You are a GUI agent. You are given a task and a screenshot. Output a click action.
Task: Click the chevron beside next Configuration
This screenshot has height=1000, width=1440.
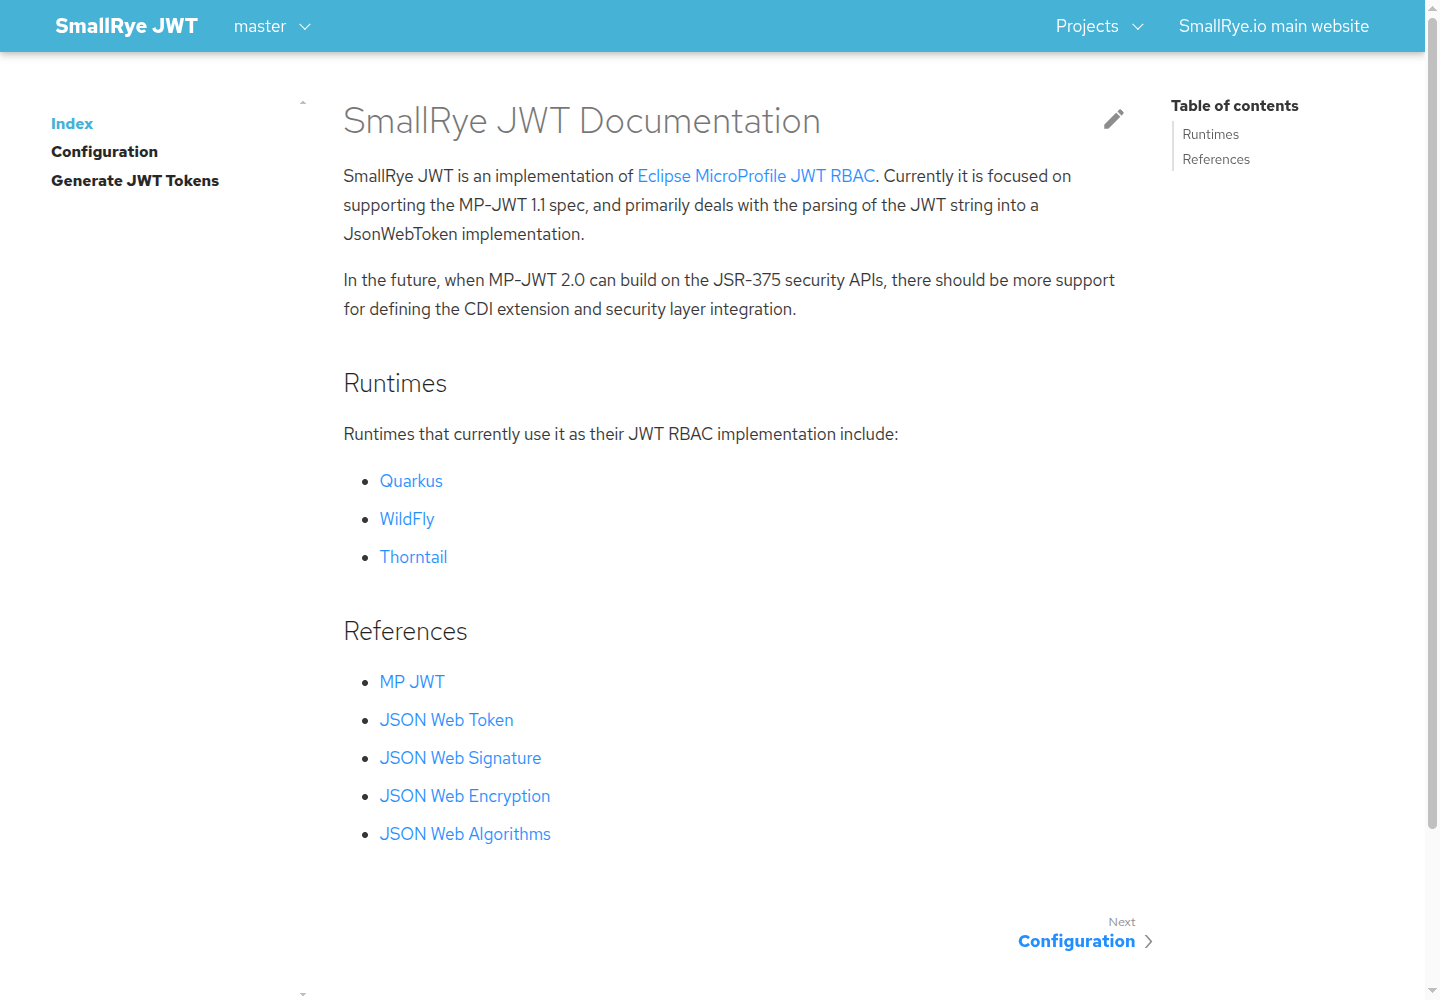1148,942
